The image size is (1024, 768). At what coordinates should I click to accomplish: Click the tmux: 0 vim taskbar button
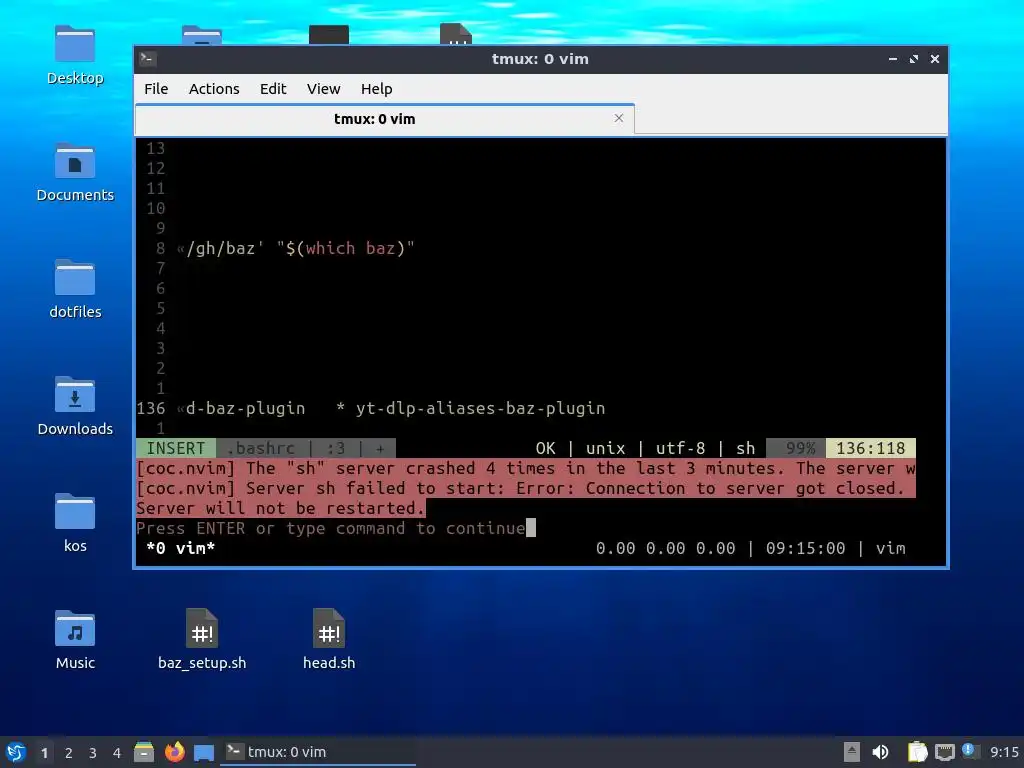tap(317, 752)
